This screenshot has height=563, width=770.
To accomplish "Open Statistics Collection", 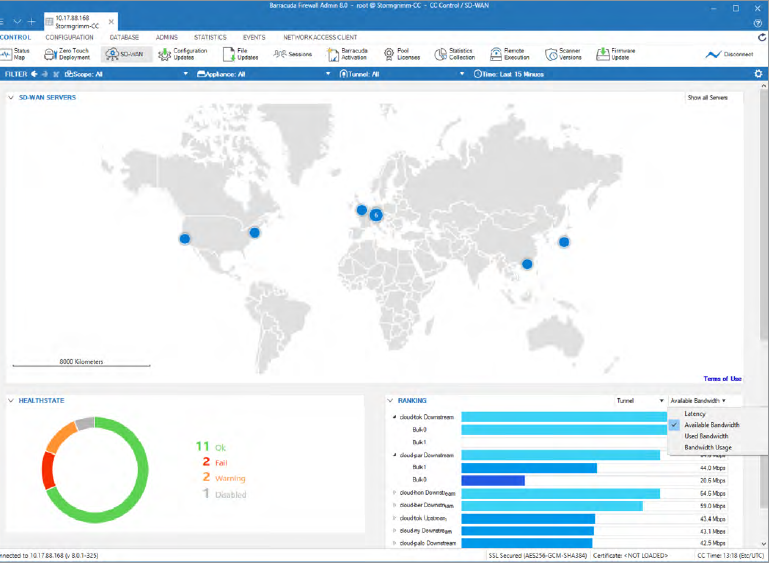I will pyautogui.click(x=455, y=54).
